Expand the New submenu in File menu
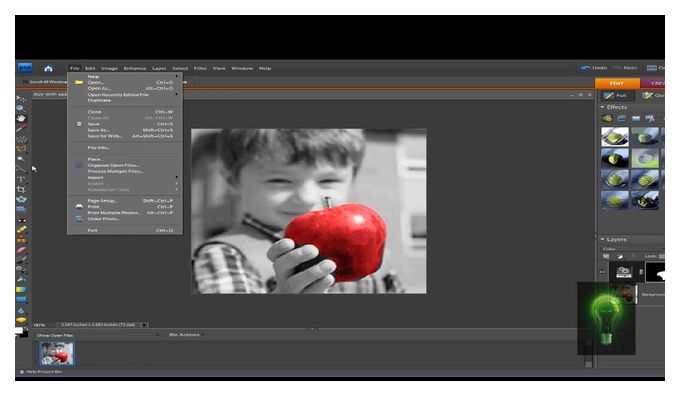The height and width of the screenshot is (396, 680). tap(125, 76)
